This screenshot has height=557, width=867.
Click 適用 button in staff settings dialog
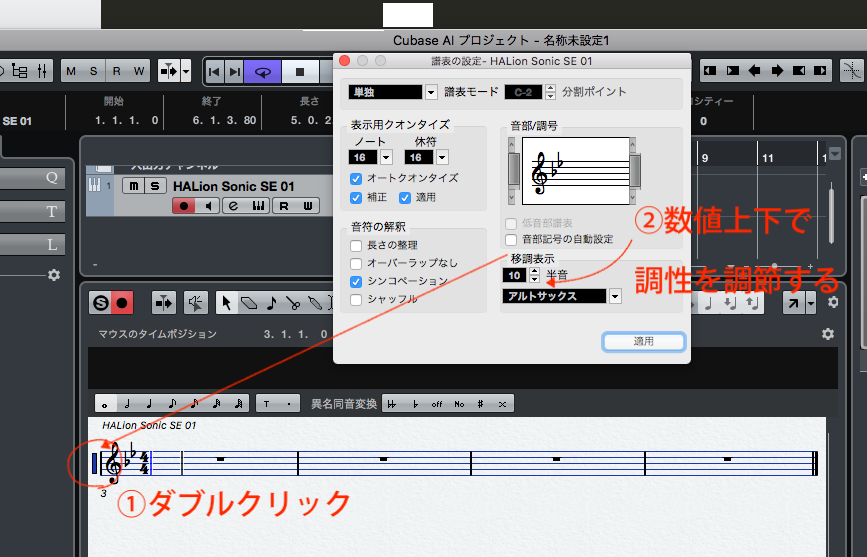click(644, 341)
